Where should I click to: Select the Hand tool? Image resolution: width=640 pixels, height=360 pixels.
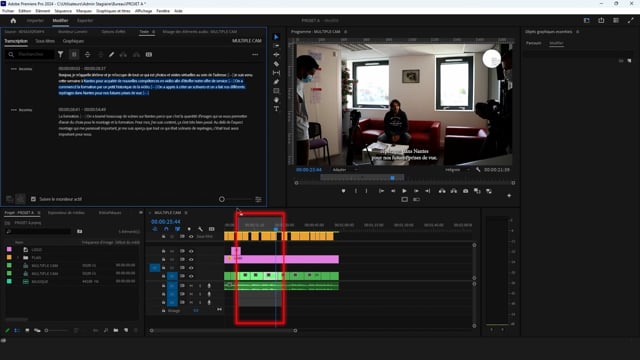(x=276, y=100)
